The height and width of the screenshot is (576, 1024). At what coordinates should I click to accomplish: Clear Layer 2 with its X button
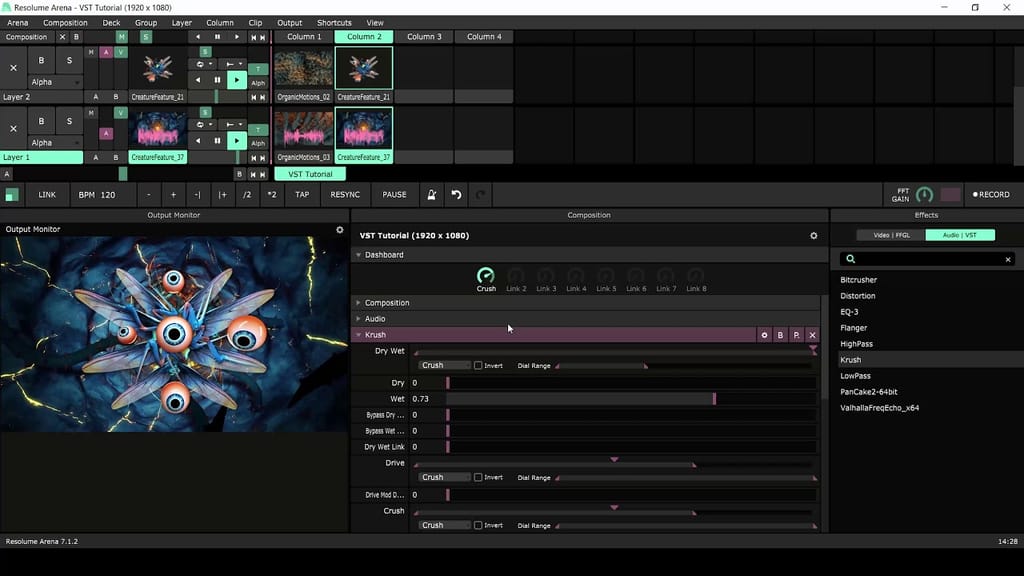(x=13, y=68)
